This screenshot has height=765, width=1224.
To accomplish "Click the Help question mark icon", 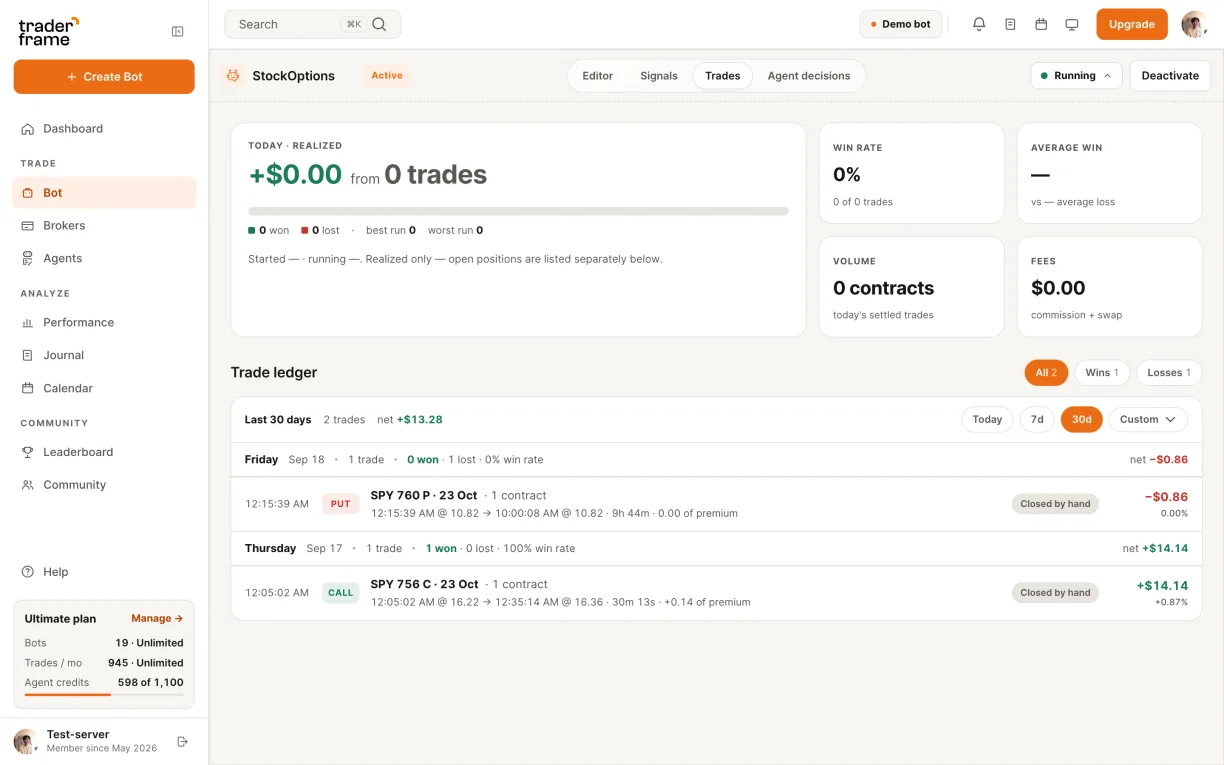I will 28,572.
